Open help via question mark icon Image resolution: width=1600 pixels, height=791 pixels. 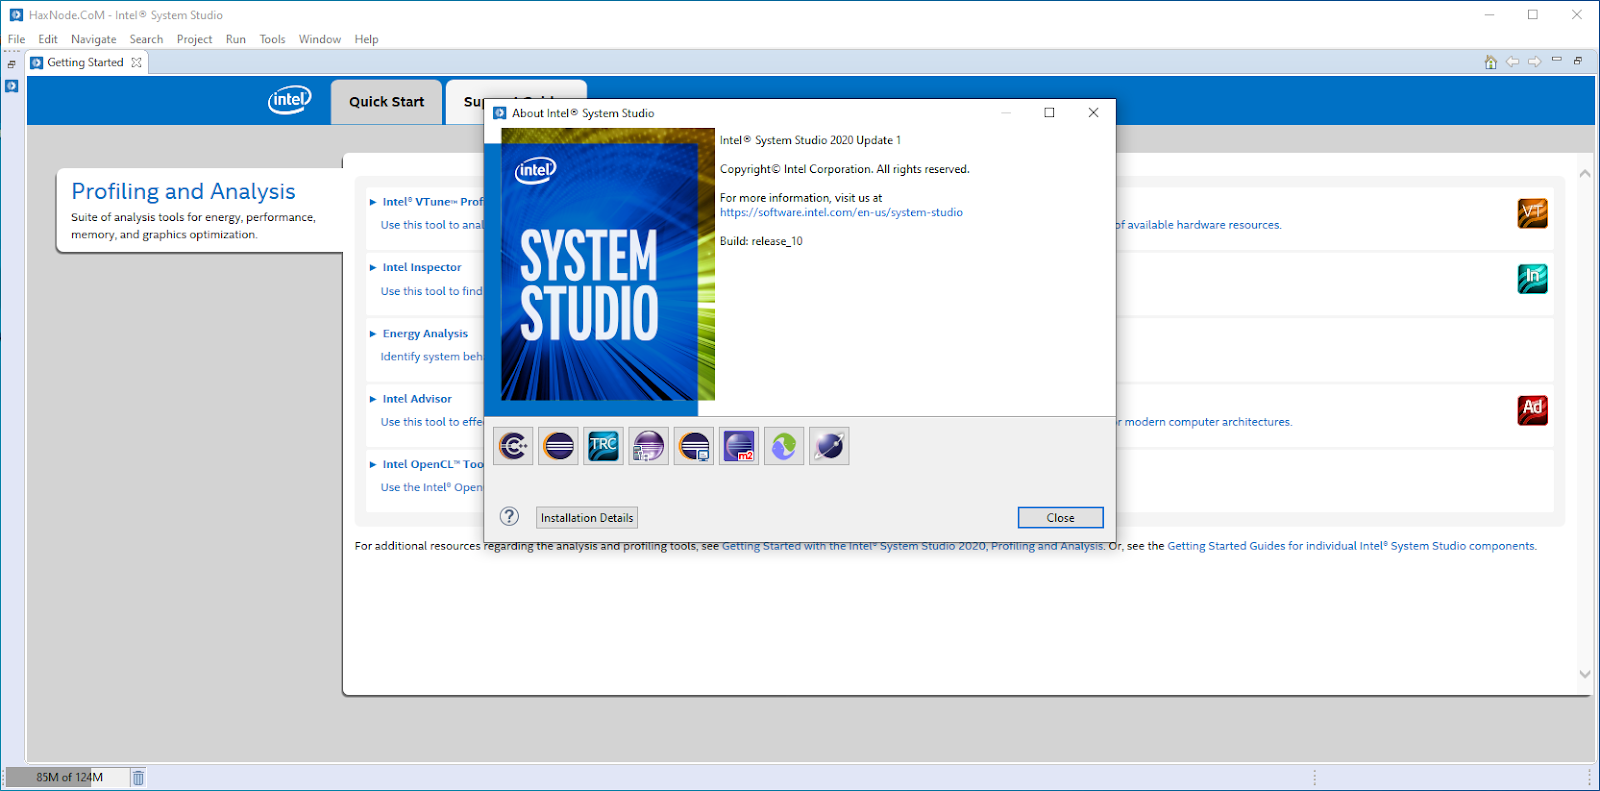[x=510, y=516]
